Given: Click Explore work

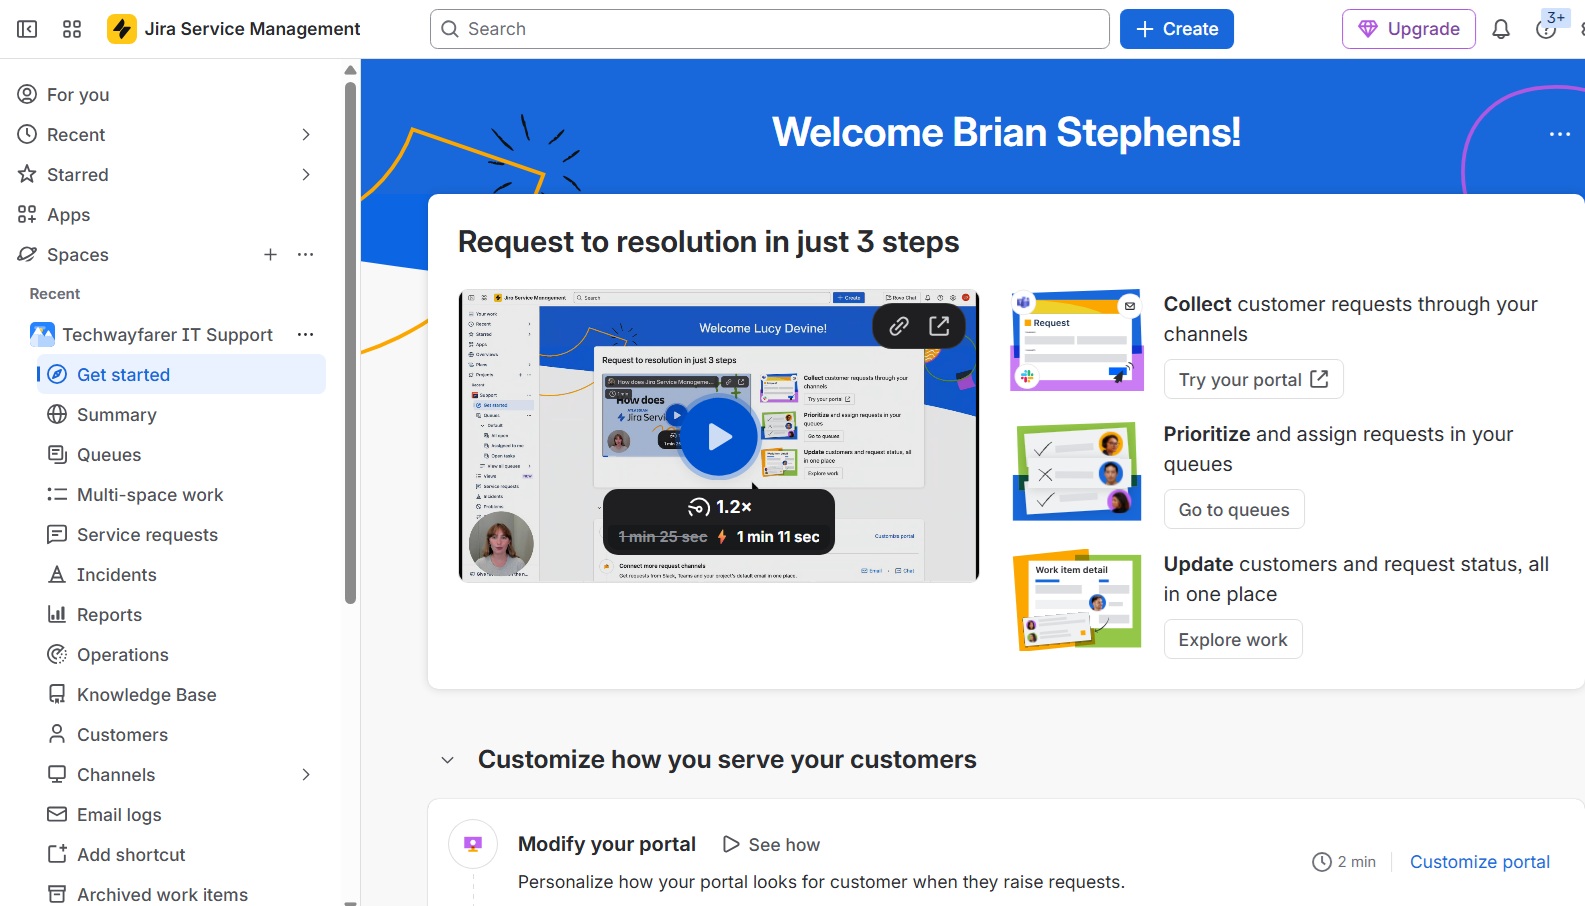Looking at the screenshot, I should click(x=1233, y=640).
